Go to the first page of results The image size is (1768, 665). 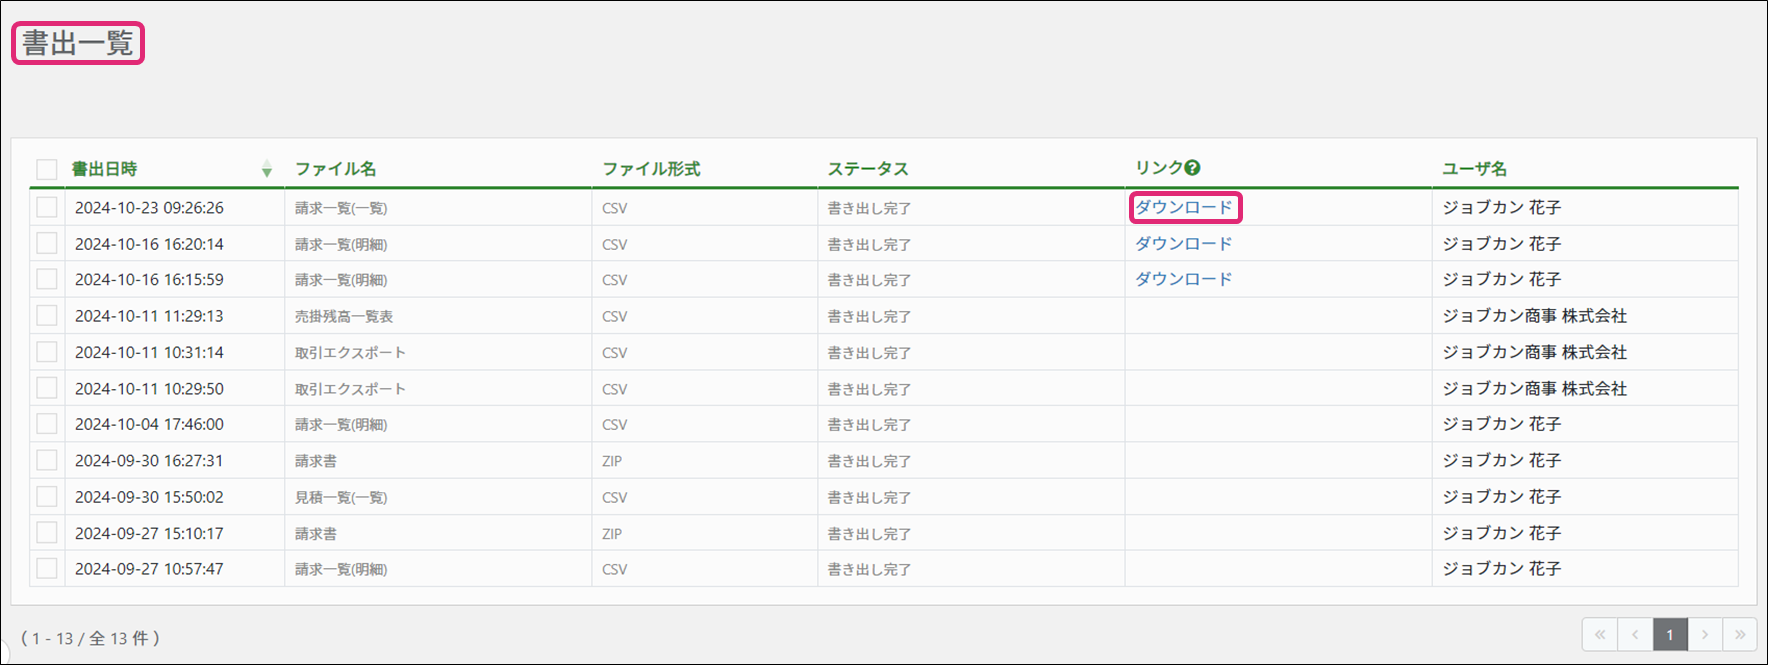pos(1599,635)
